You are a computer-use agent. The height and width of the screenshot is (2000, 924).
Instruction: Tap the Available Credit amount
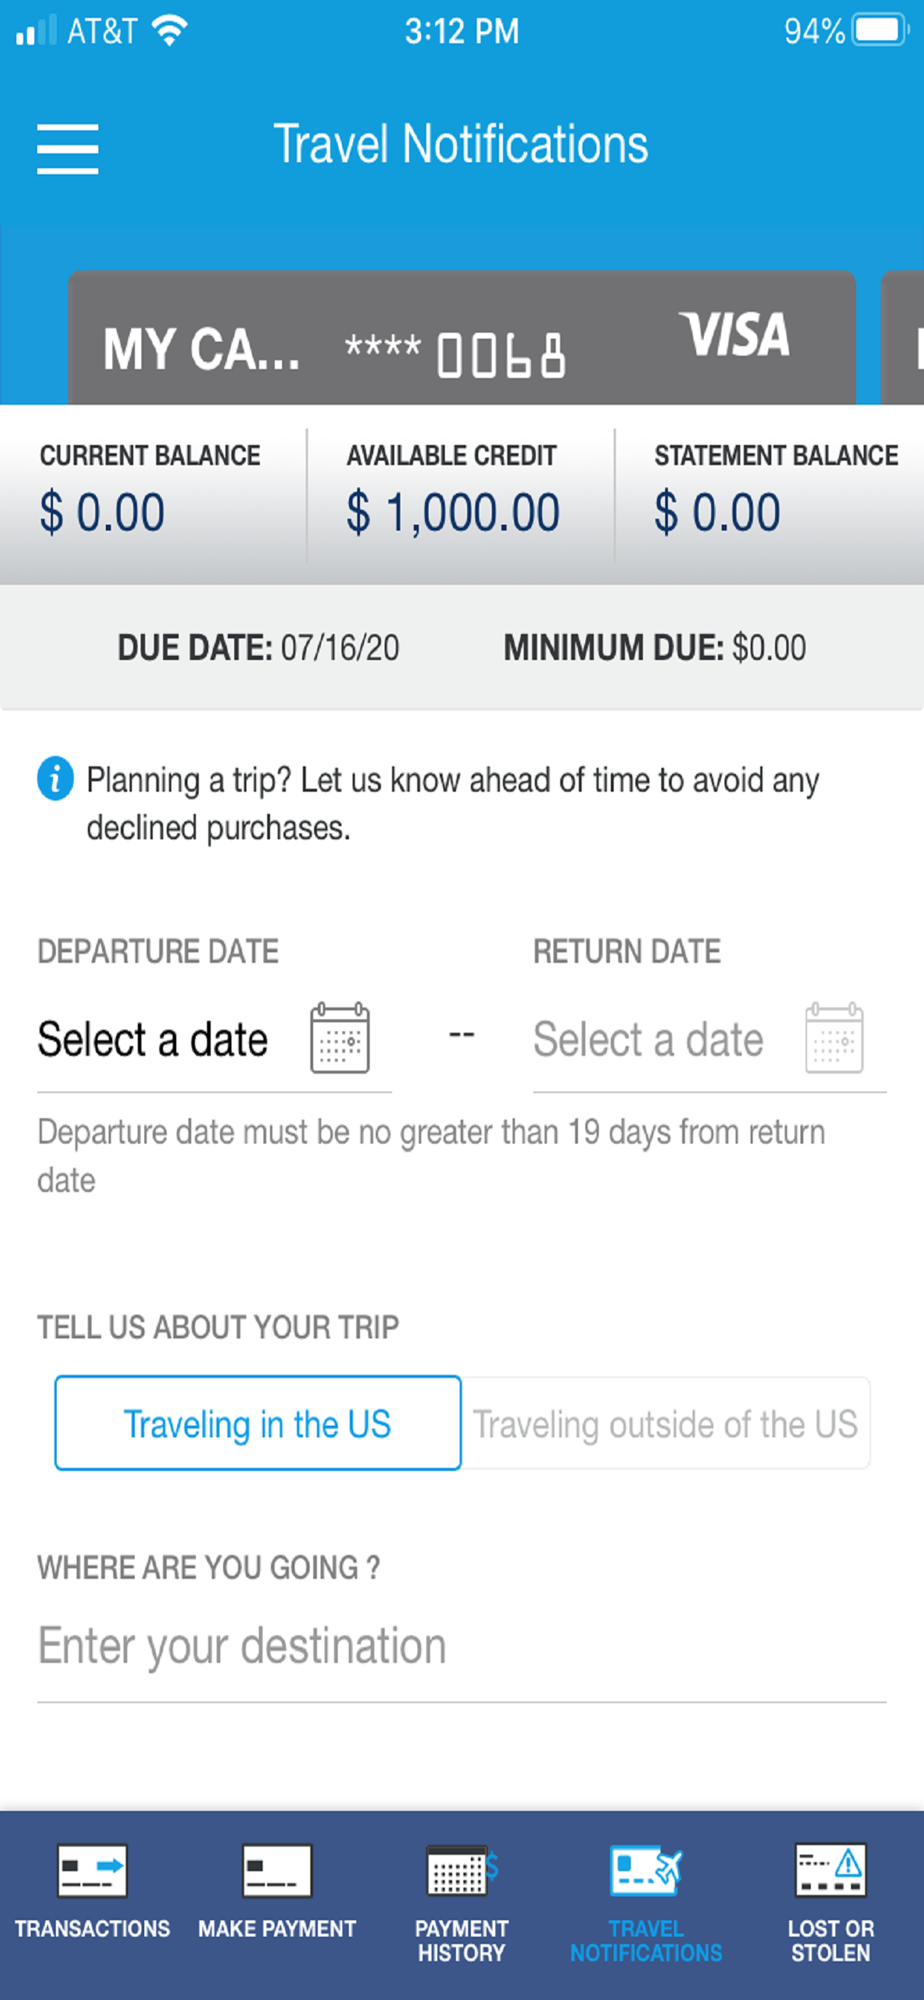tap(453, 513)
